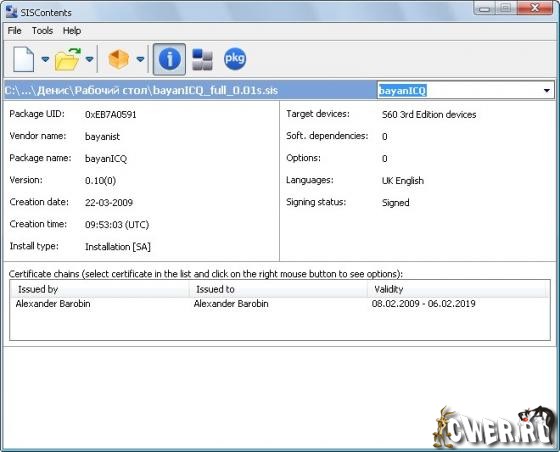Open the Tools menu
The height and width of the screenshot is (452, 560).
(42, 31)
